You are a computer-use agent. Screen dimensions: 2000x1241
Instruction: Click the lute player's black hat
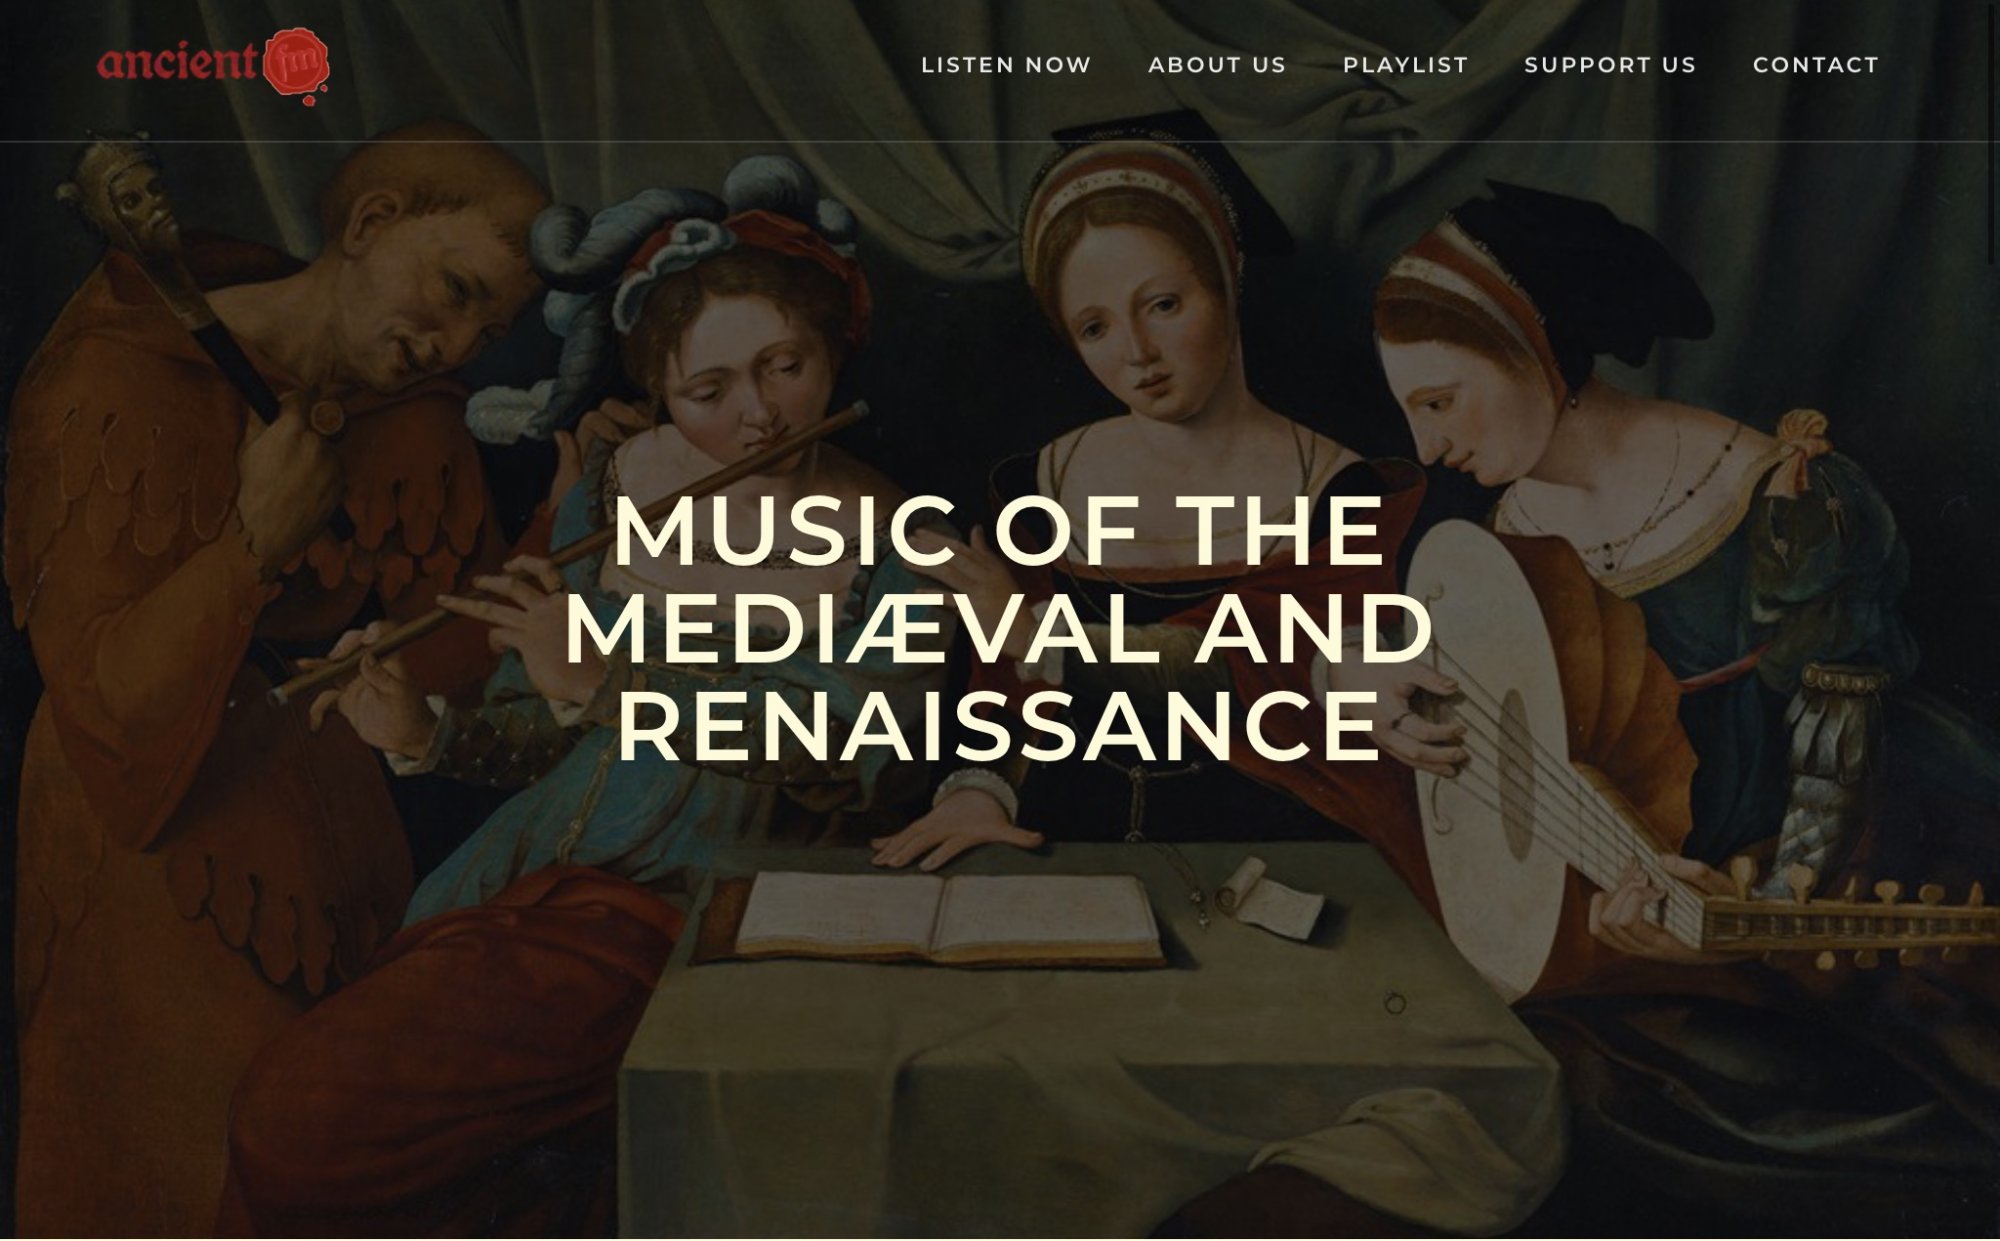[1590, 270]
